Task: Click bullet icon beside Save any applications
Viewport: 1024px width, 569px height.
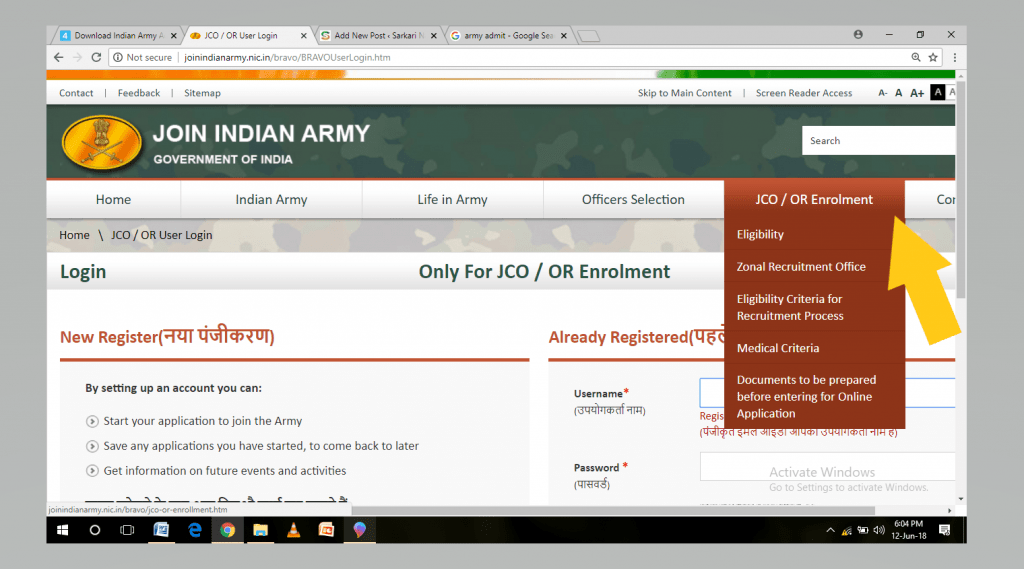Action: pyautogui.click(x=92, y=446)
